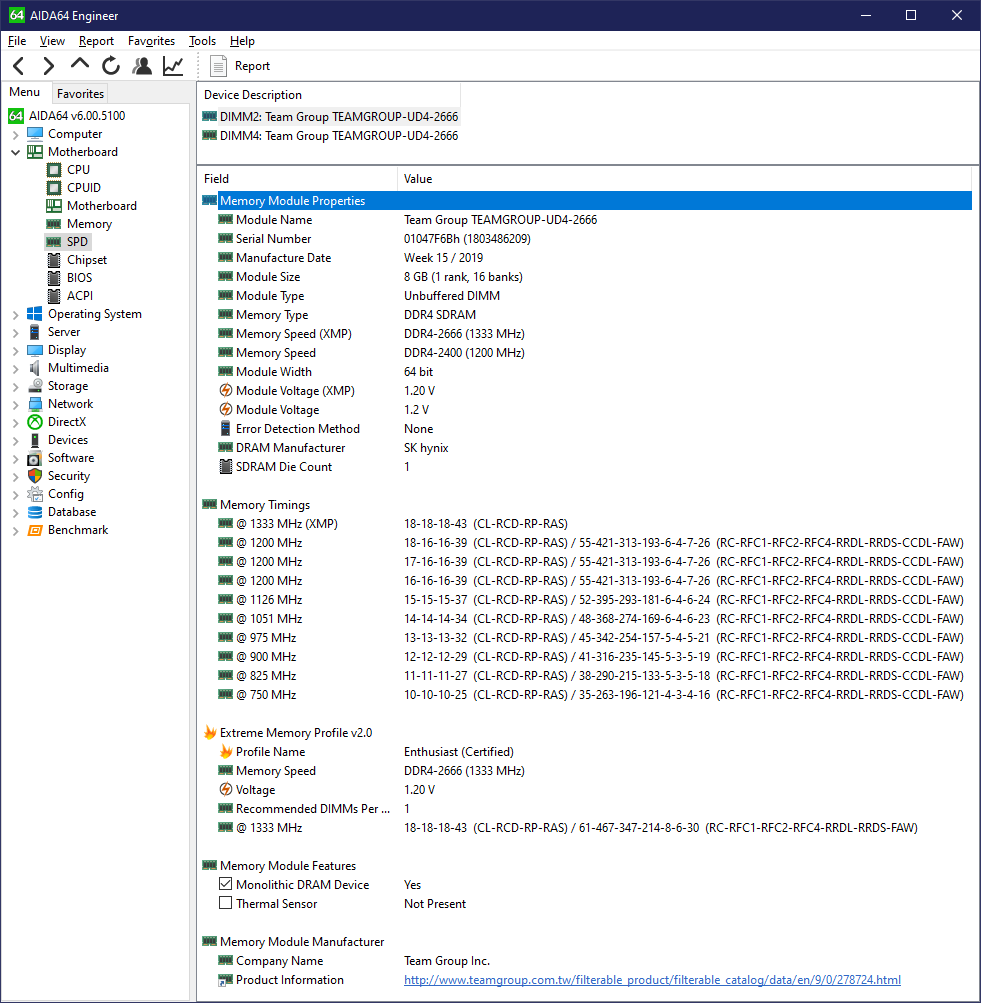Expand the Operating System node
981x1003 pixels.
[x=15, y=314]
